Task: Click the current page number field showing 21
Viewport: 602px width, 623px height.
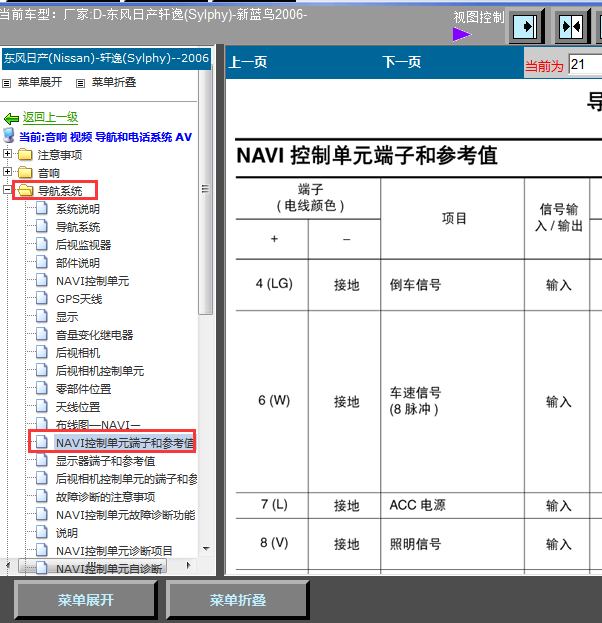Action: click(586, 64)
